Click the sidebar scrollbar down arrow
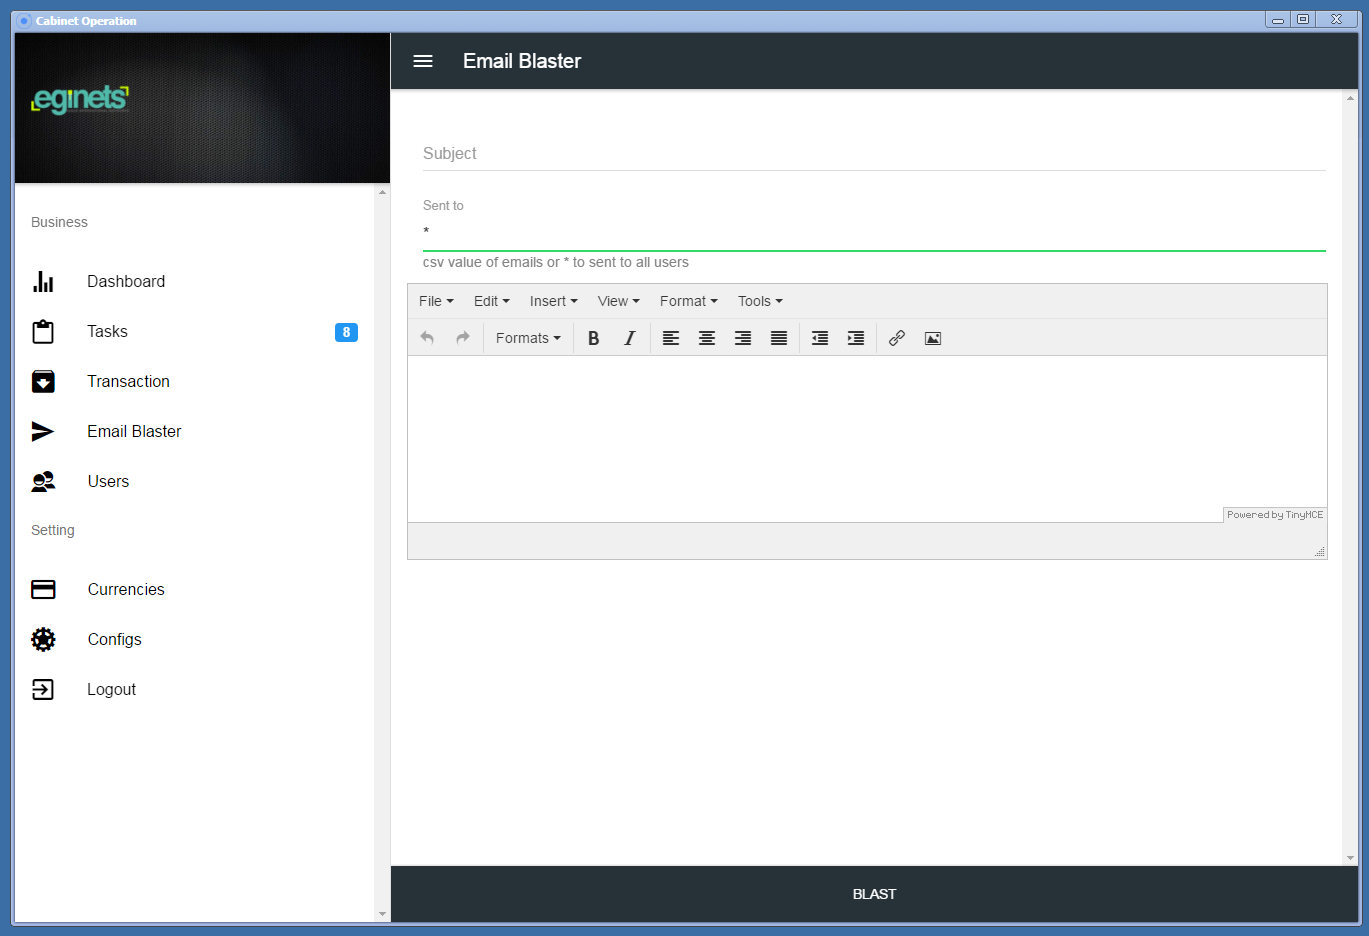 [382, 914]
